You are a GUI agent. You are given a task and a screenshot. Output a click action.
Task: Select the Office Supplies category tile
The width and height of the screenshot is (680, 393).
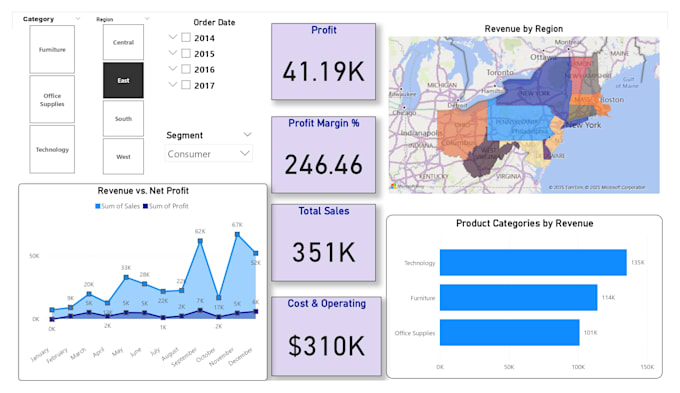click(x=52, y=99)
